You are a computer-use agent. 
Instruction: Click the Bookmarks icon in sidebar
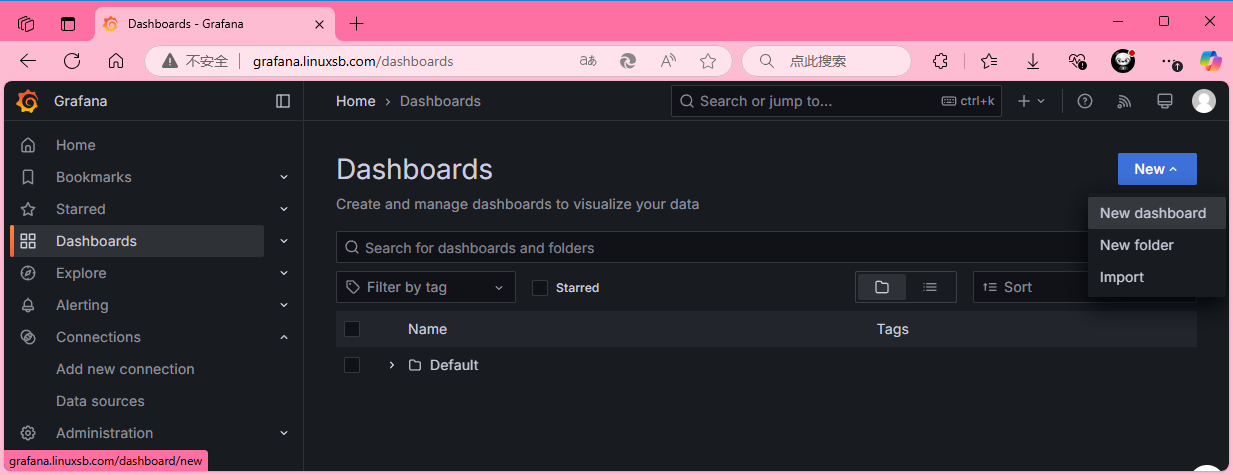tap(28, 177)
